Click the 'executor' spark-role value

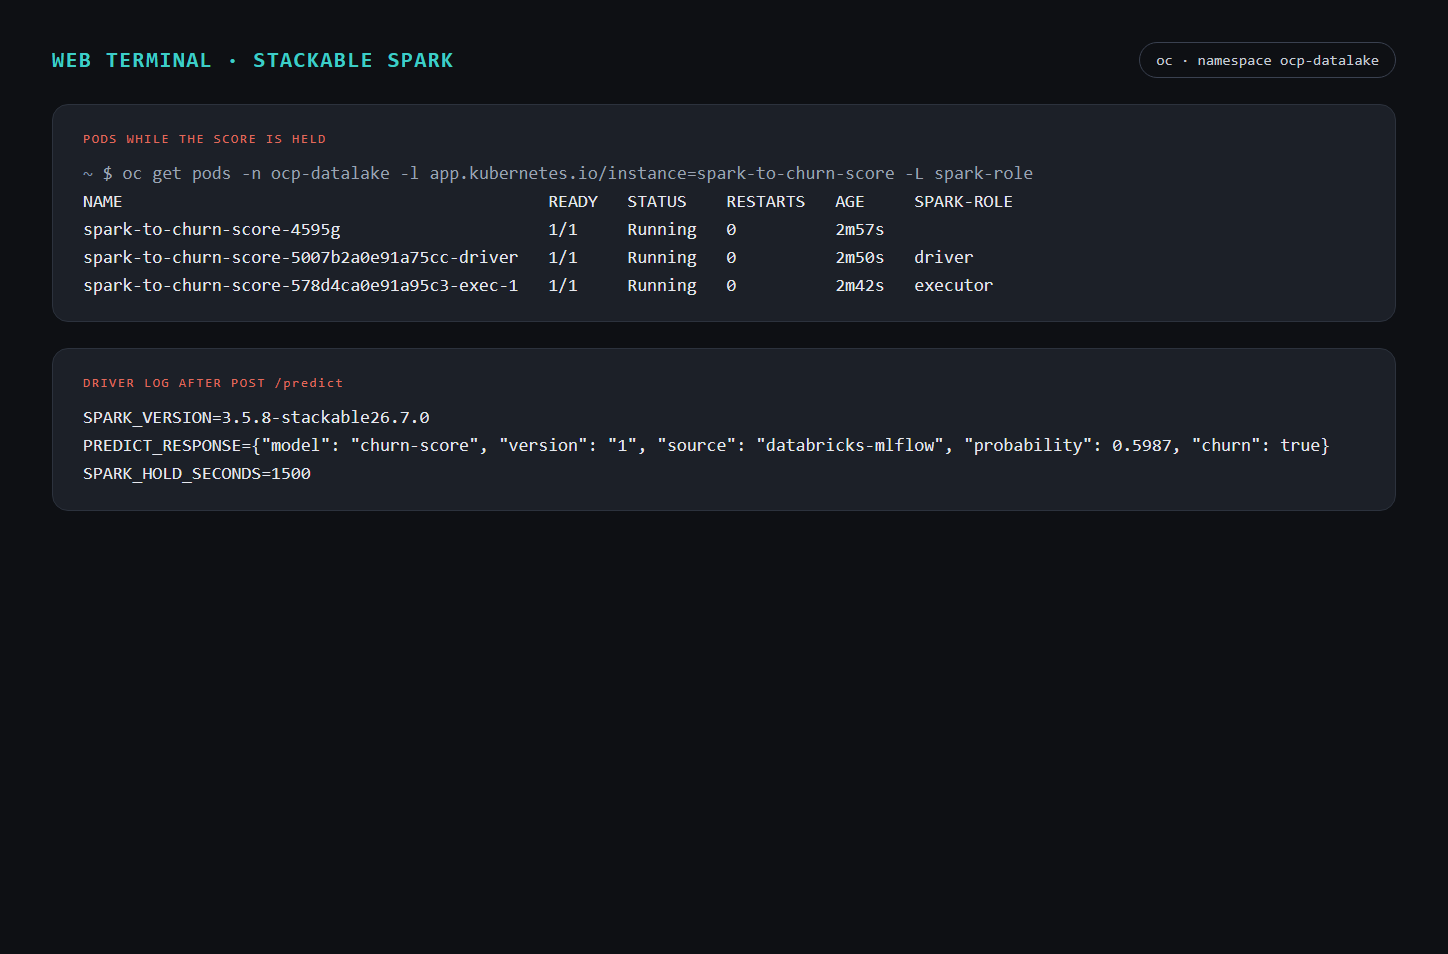[x=954, y=285]
